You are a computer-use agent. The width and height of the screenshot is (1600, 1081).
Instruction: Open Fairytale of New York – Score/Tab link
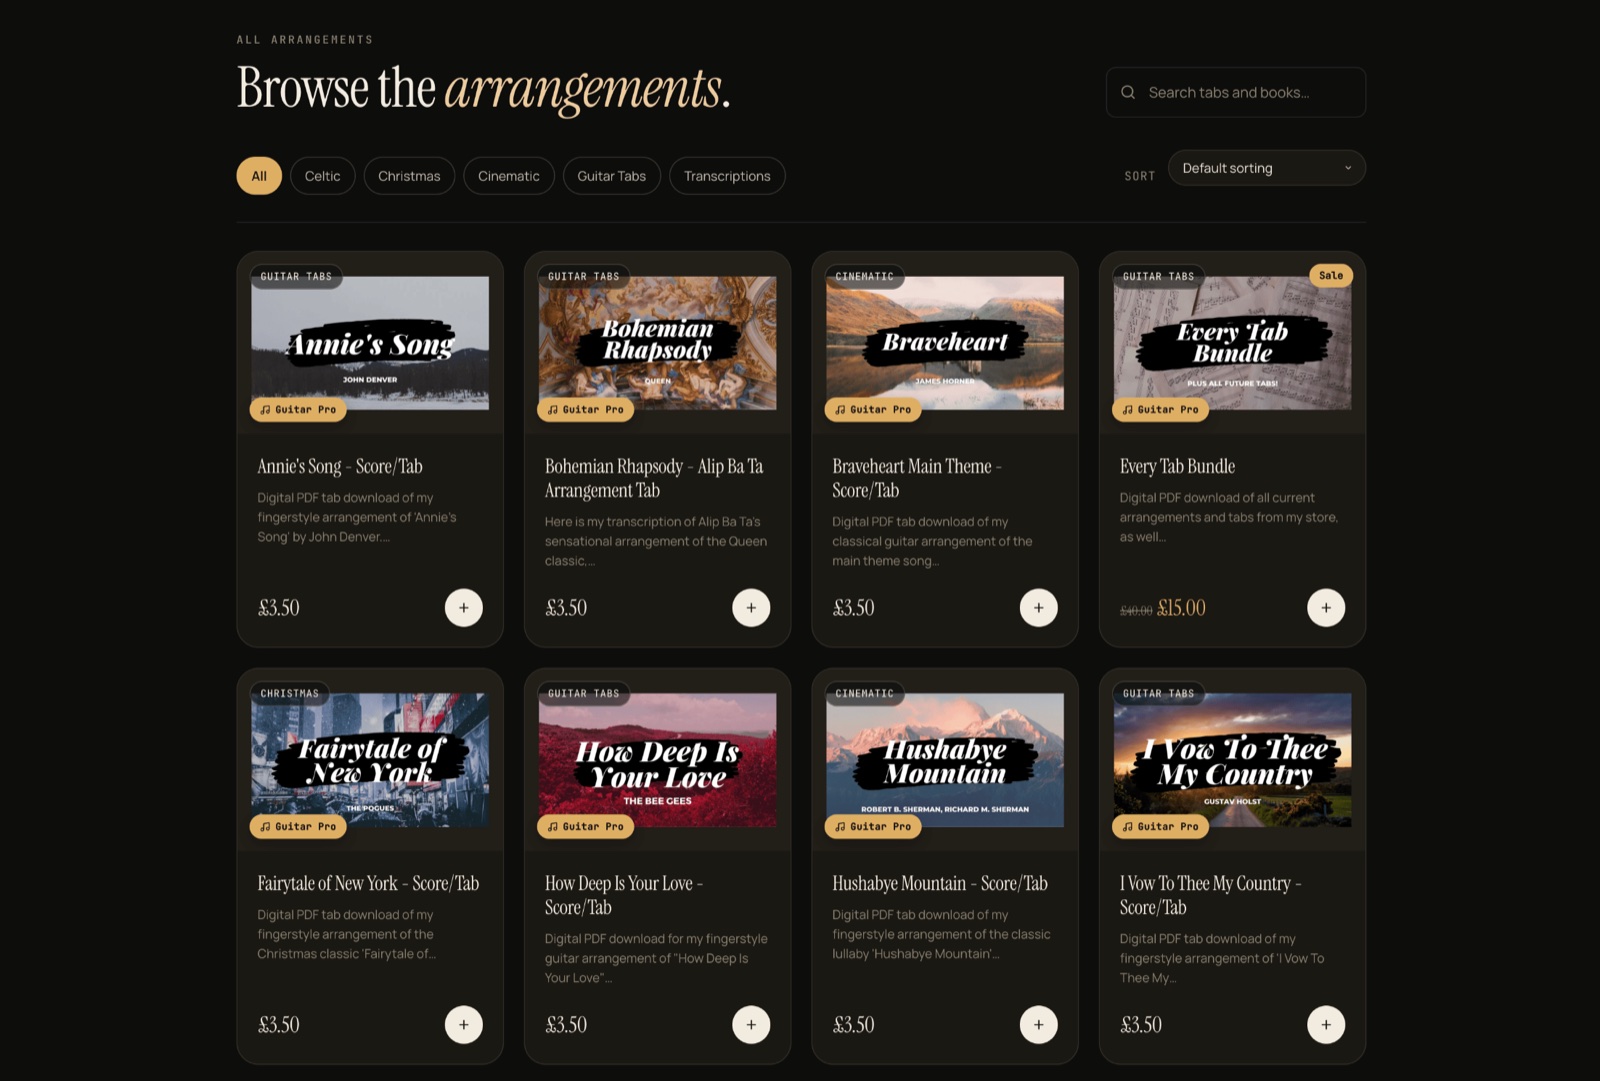pyautogui.click(x=368, y=883)
